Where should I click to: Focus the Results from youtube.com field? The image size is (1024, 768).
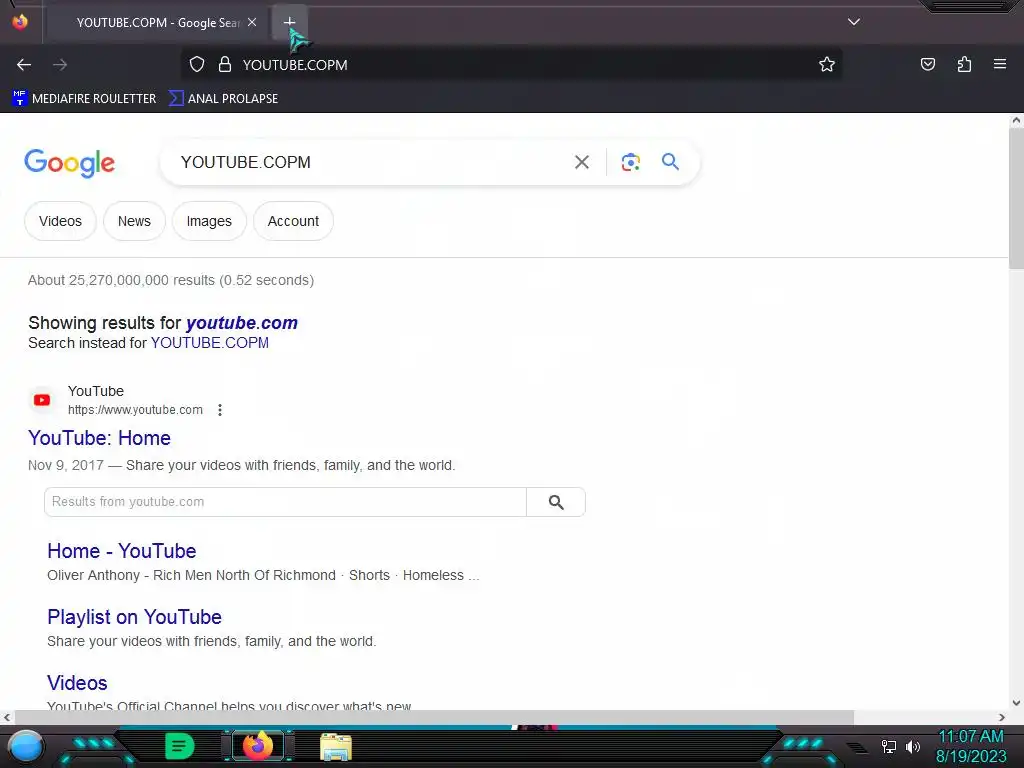[285, 502]
